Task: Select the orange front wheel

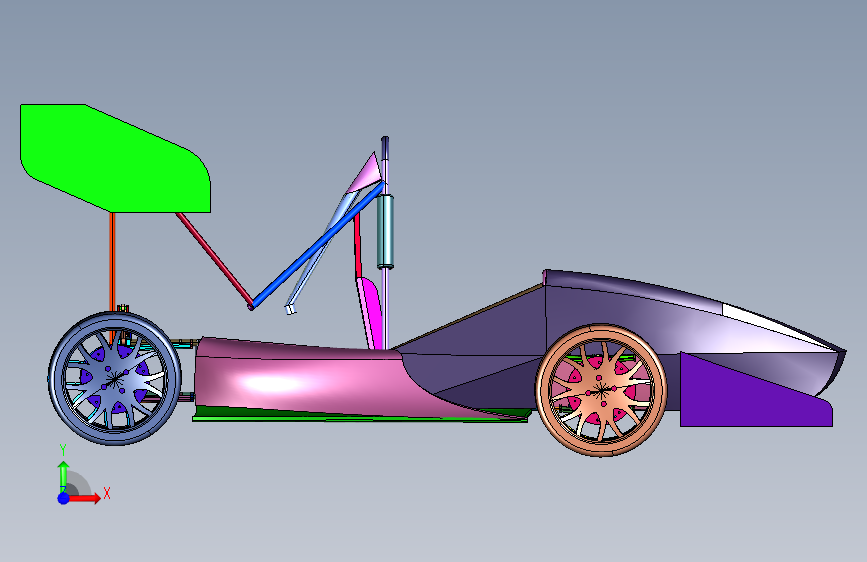Action: click(601, 391)
